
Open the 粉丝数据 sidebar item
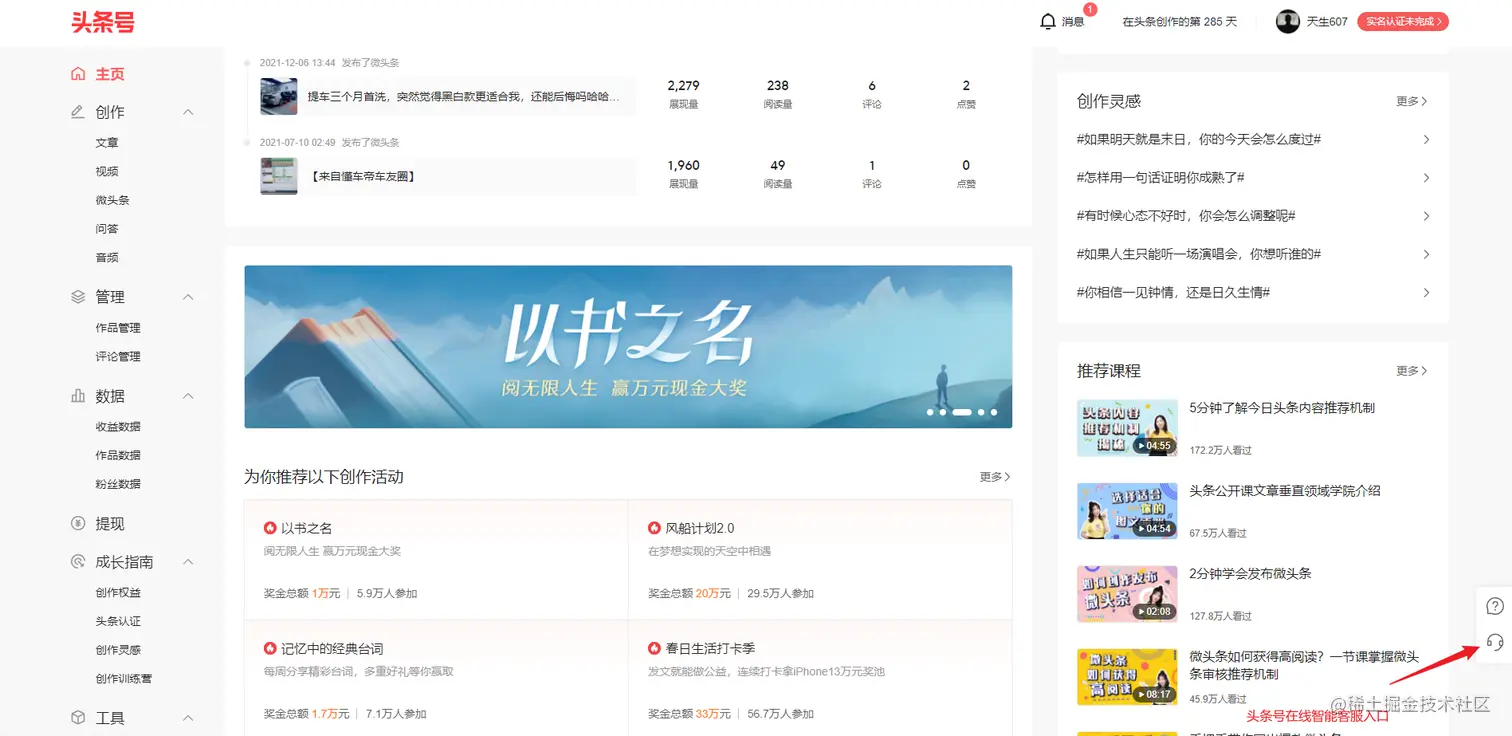(118, 484)
